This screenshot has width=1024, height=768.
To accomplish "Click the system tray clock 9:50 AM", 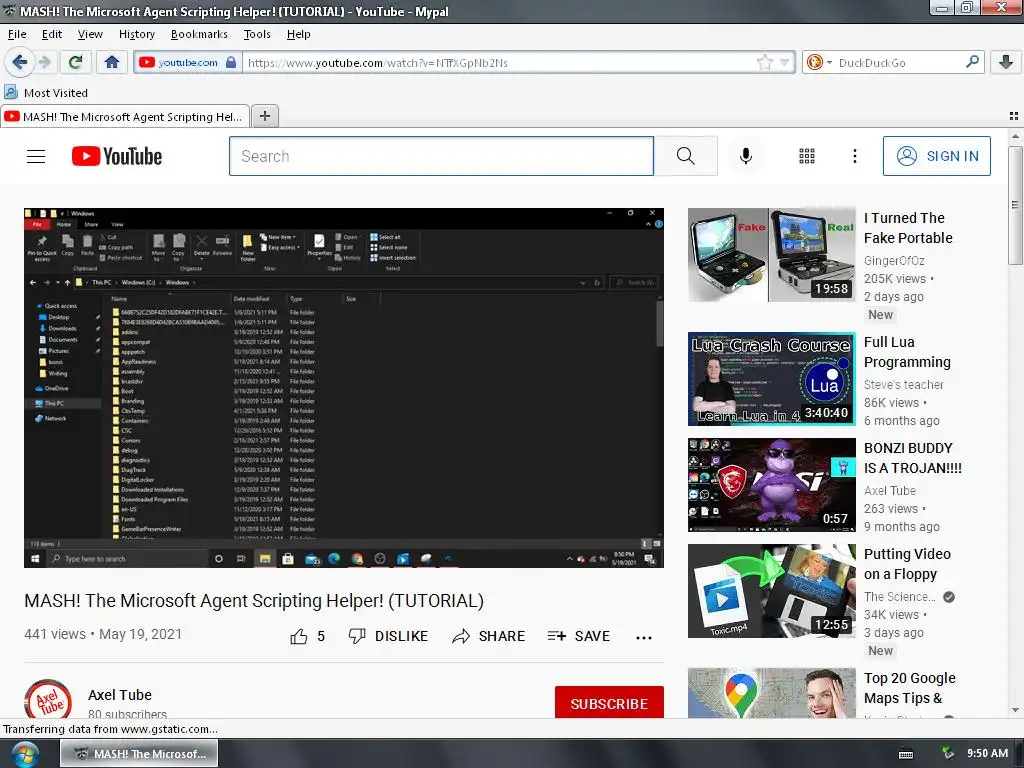I will tap(987, 753).
